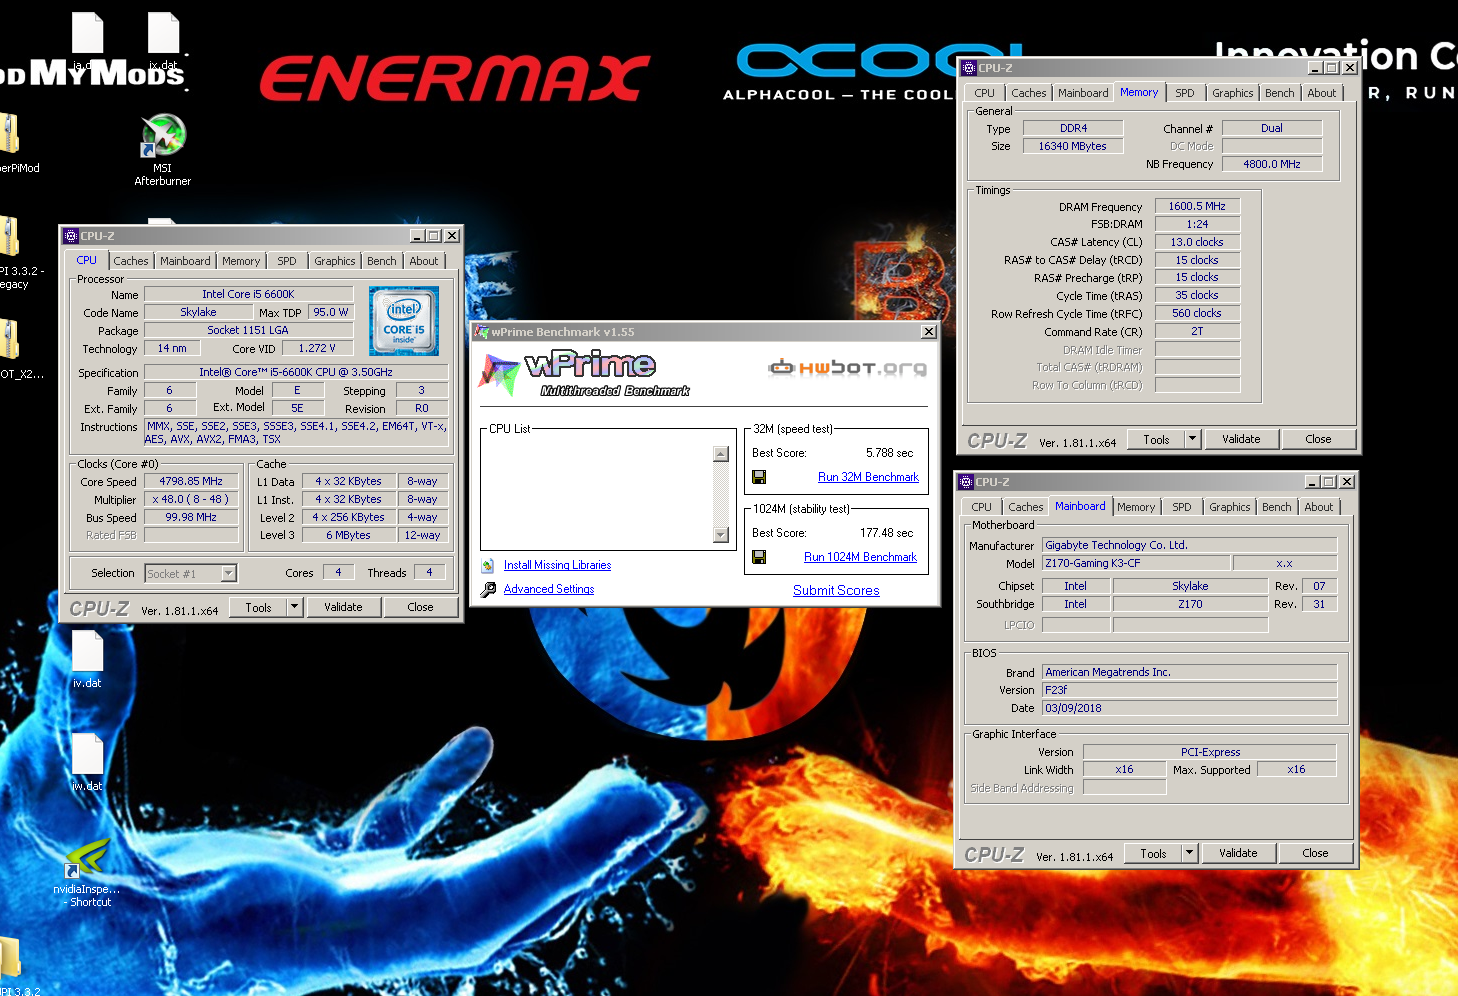The width and height of the screenshot is (1458, 996).
Task: Click Validate in the Mainboard window
Action: click(x=1238, y=853)
